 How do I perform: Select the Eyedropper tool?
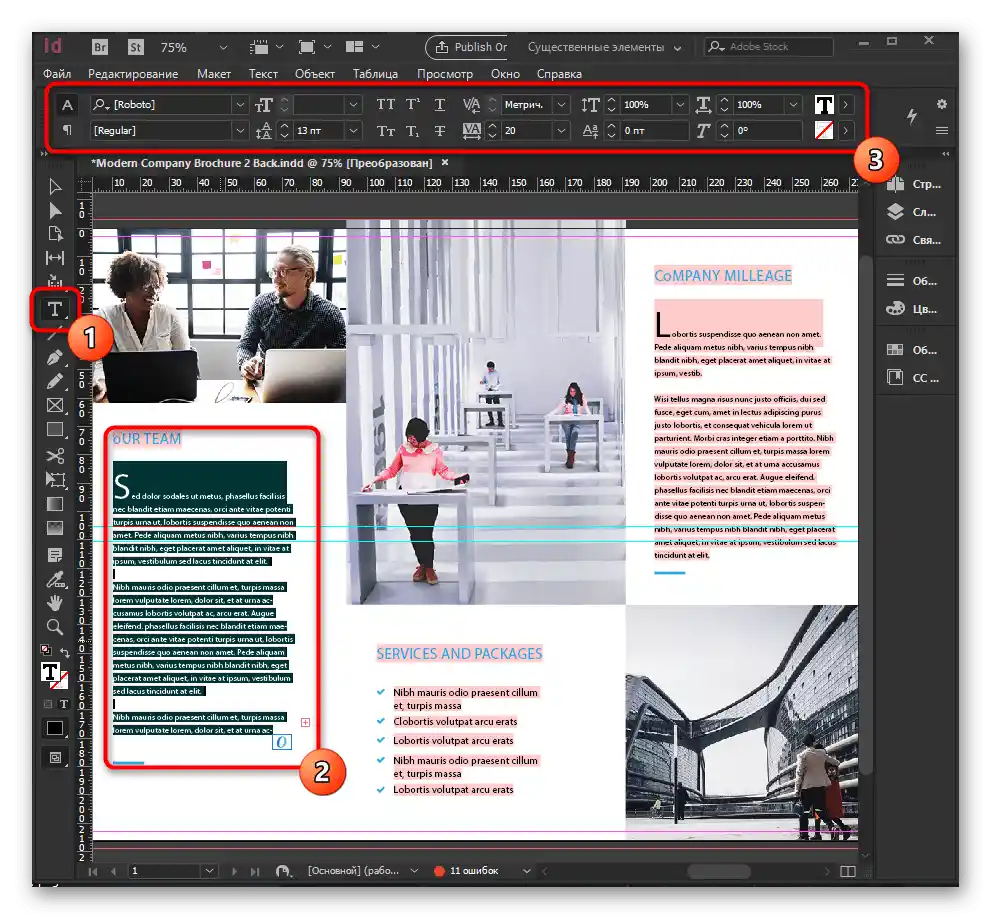click(55, 578)
